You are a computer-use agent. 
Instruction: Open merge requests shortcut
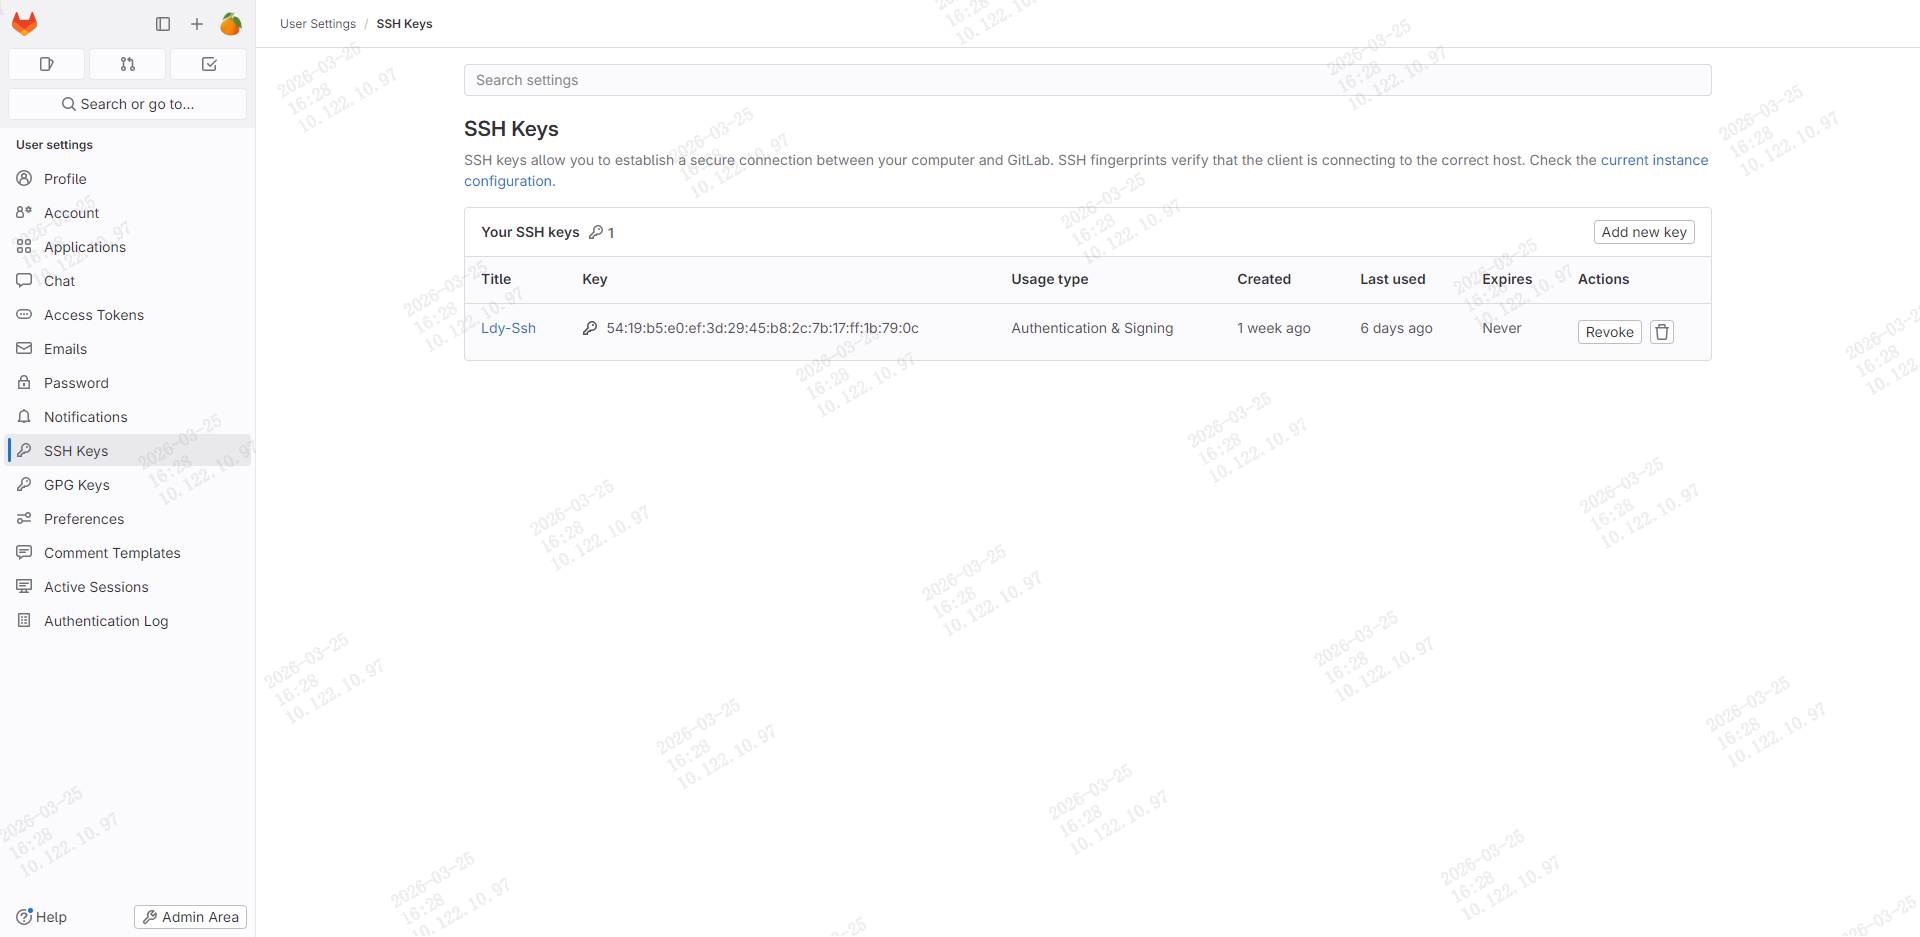127,64
